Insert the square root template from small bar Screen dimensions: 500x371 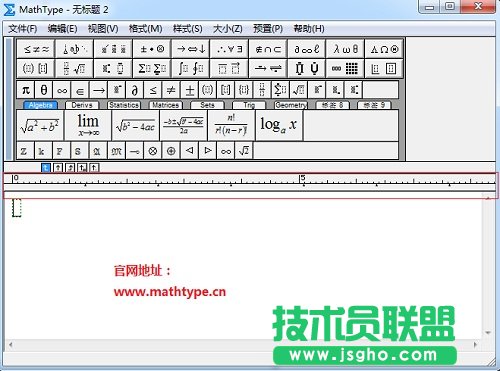pos(298,90)
